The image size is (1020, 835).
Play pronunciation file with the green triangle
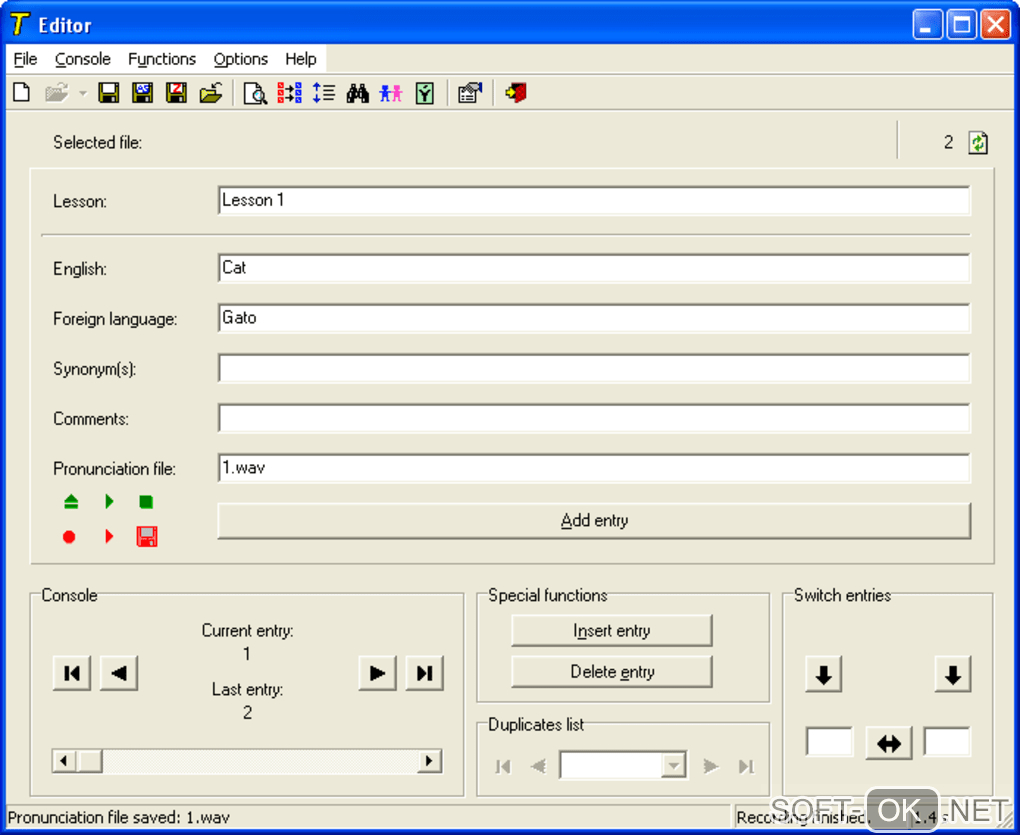(109, 501)
